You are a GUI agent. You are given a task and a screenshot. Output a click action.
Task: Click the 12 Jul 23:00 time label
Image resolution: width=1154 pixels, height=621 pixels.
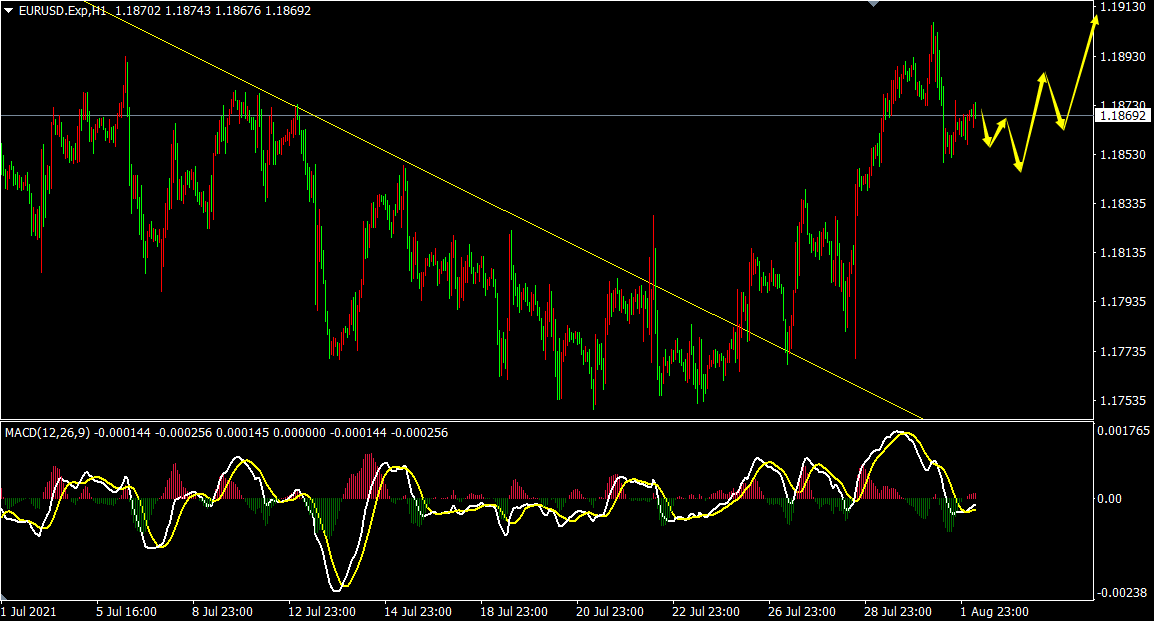tap(322, 611)
